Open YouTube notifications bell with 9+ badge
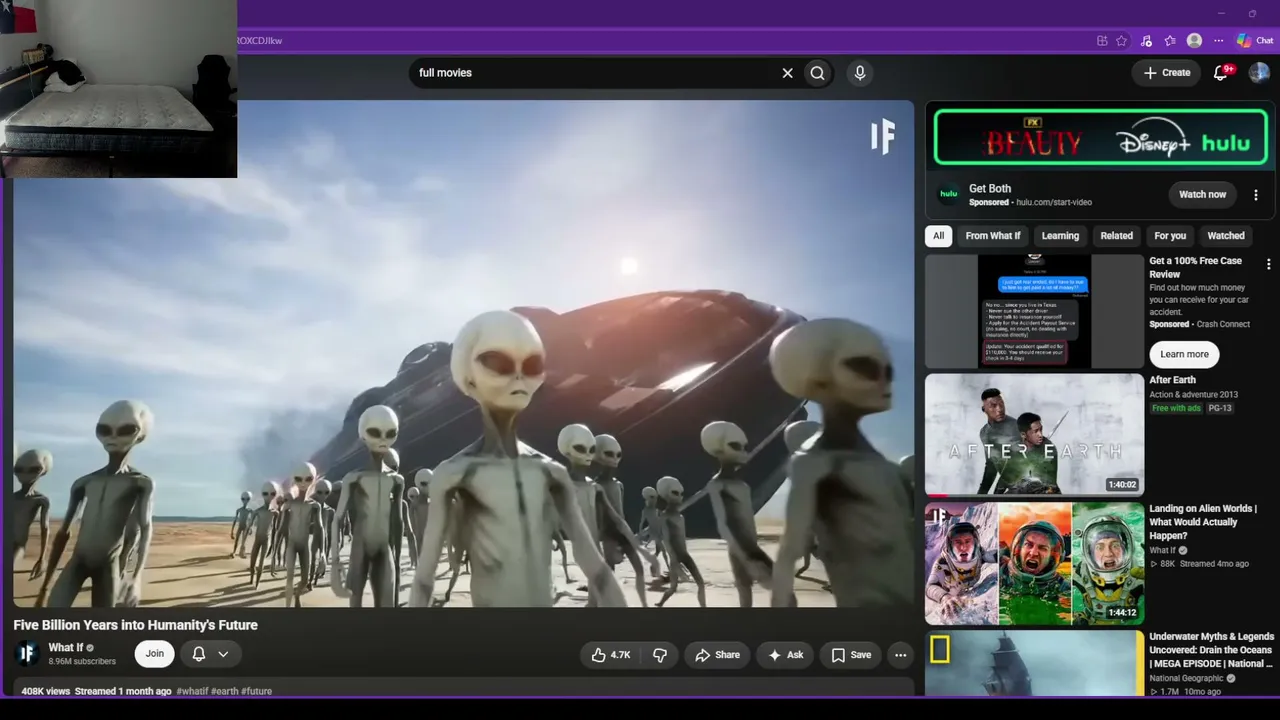Screen dimensions: 1280x720 tap(1221, 72)
